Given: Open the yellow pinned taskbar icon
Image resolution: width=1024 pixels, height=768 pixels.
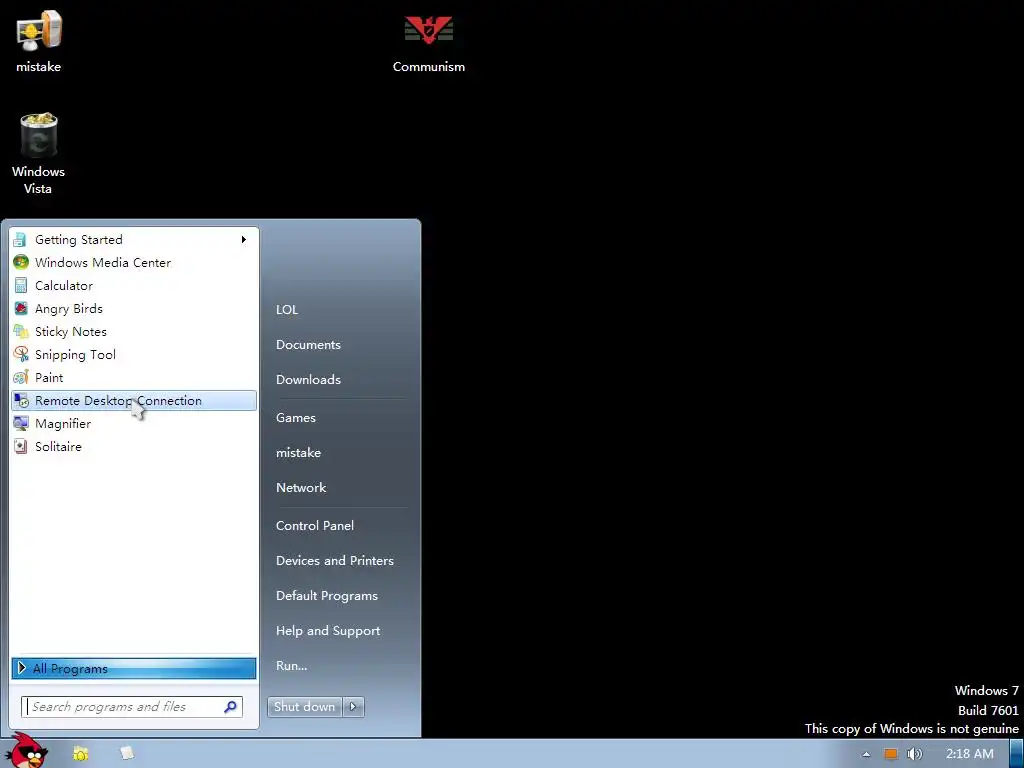Looking at the screenshot, I should [80, 754].
